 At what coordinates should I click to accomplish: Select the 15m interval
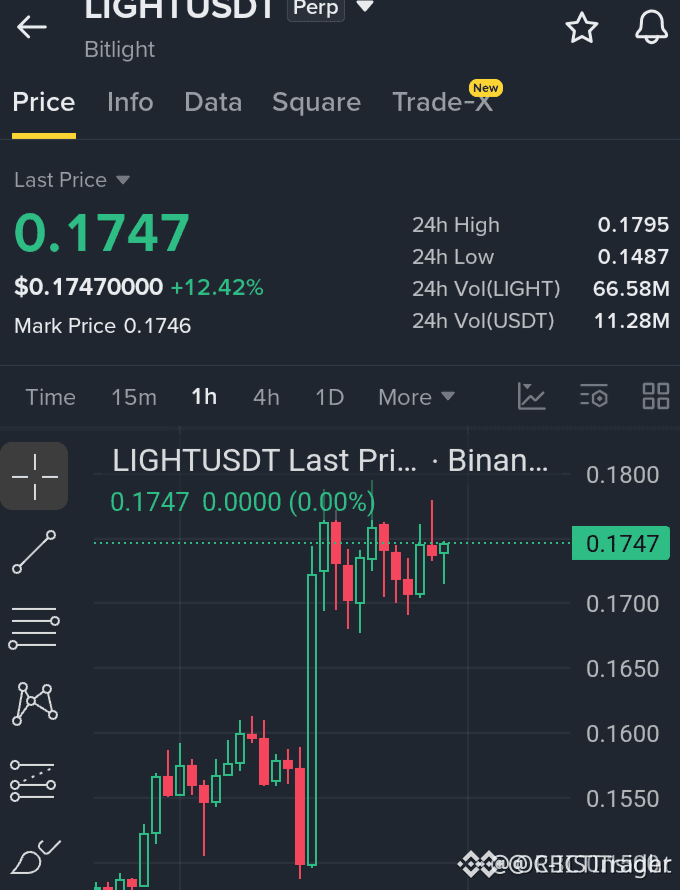[134, 397]
